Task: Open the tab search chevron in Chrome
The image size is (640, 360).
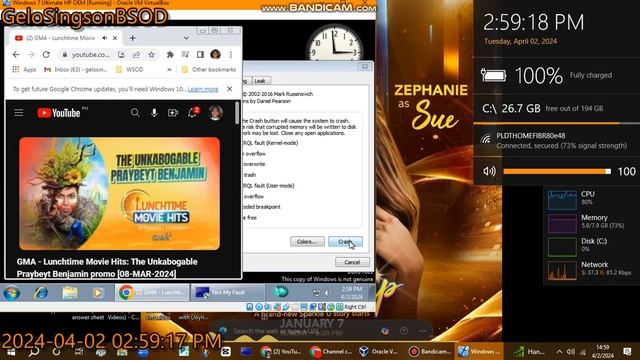Action: click(x=186, y=38)
